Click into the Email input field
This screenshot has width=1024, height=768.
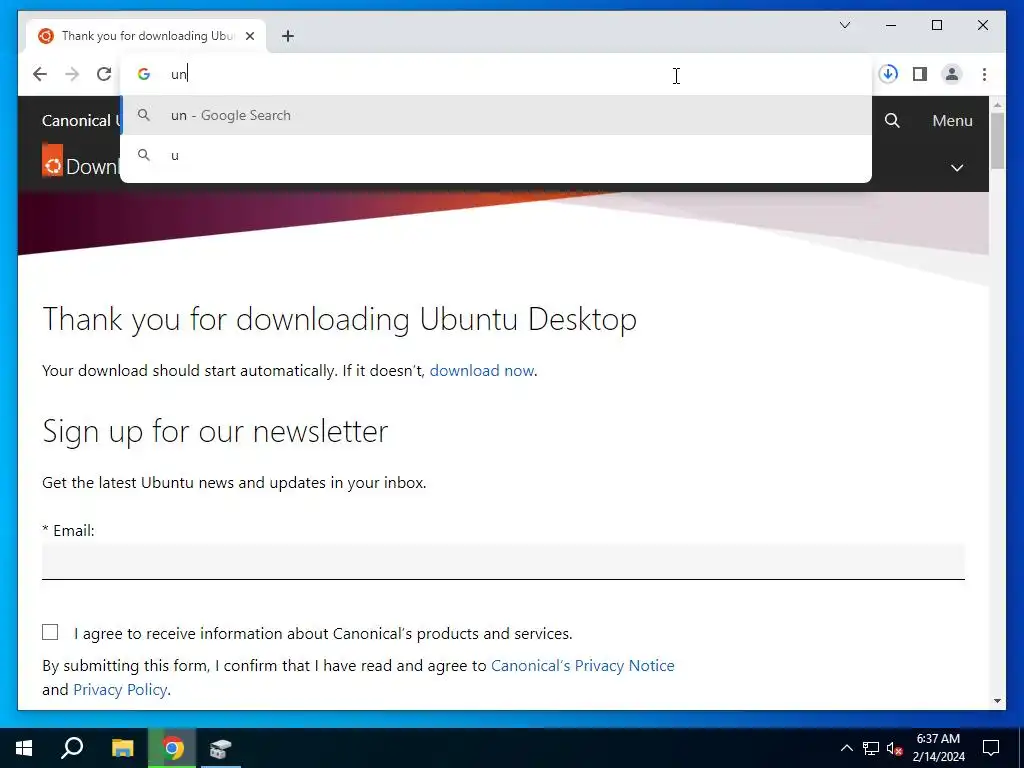tap(503, 561)
